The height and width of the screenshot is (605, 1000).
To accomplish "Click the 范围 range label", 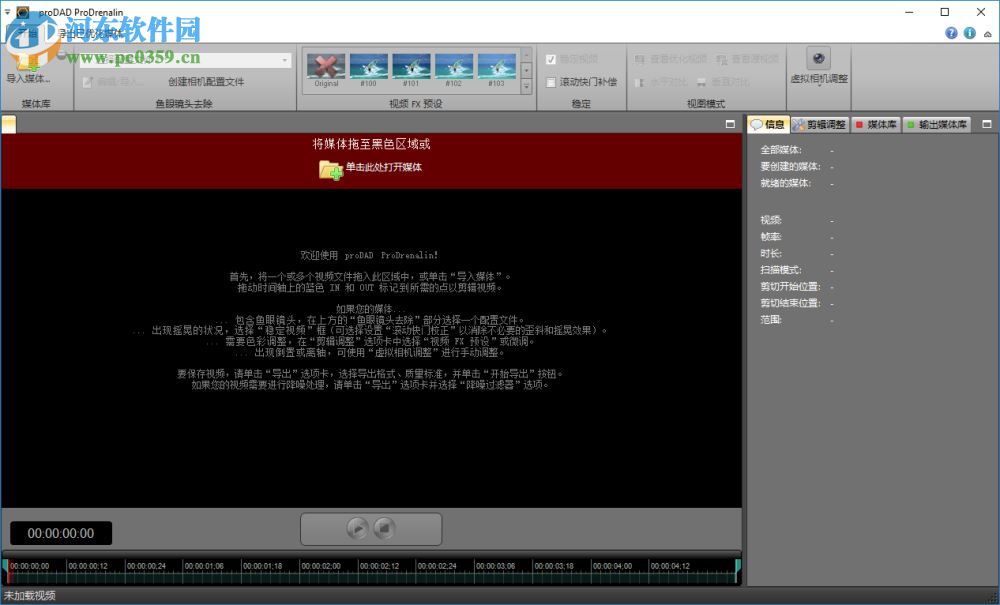I will pyautogui.click(x=770, y=319).
